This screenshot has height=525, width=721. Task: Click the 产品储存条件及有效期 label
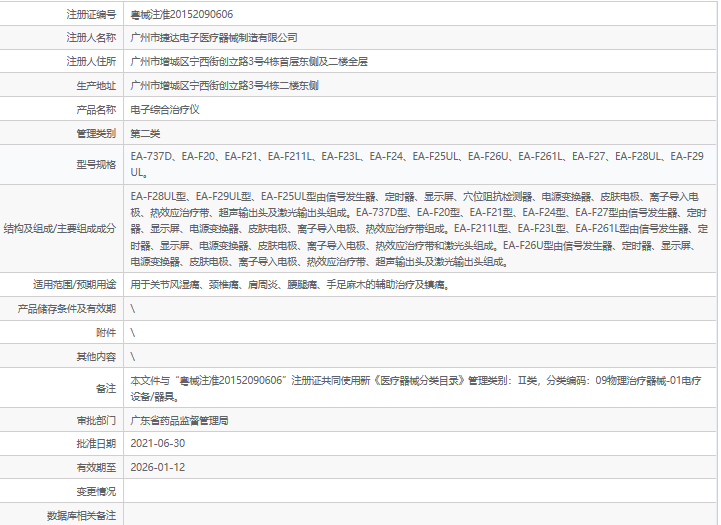(x=67, y=308)
